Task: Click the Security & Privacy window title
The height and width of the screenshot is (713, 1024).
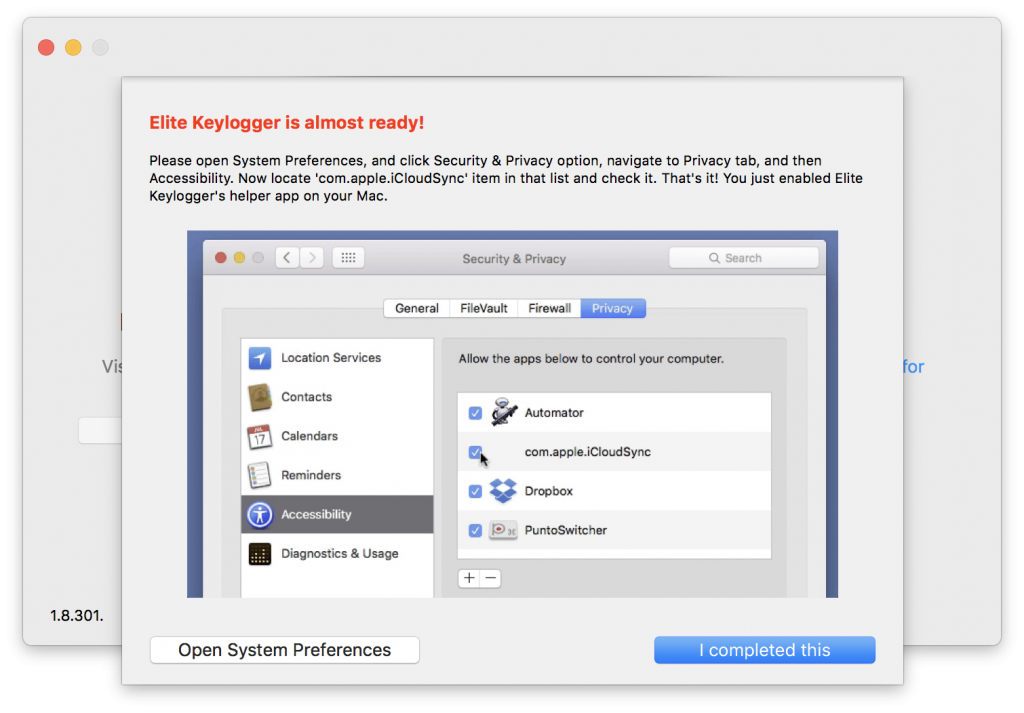Action: click(514, 259)
